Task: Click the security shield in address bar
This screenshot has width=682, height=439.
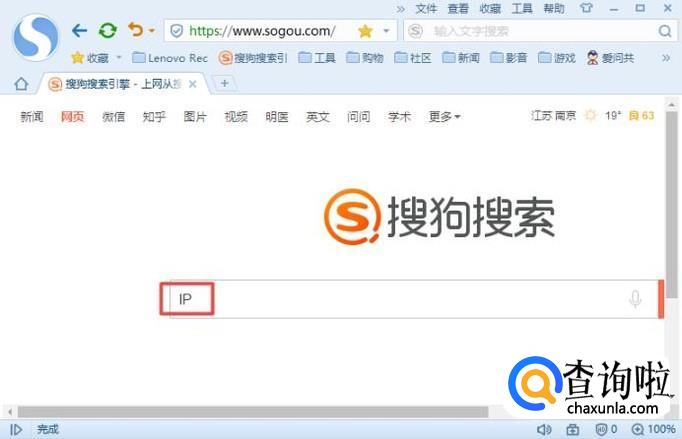Action: click(x=176, y=31)
